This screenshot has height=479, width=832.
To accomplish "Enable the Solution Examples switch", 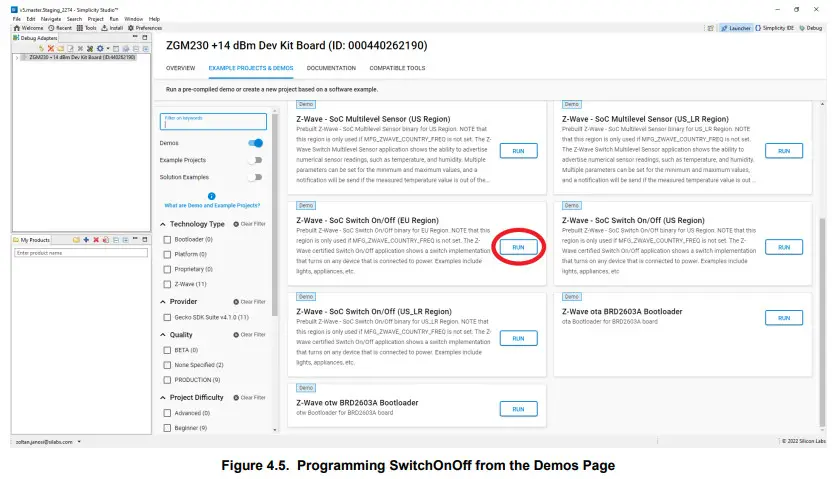I will [255, 177].
